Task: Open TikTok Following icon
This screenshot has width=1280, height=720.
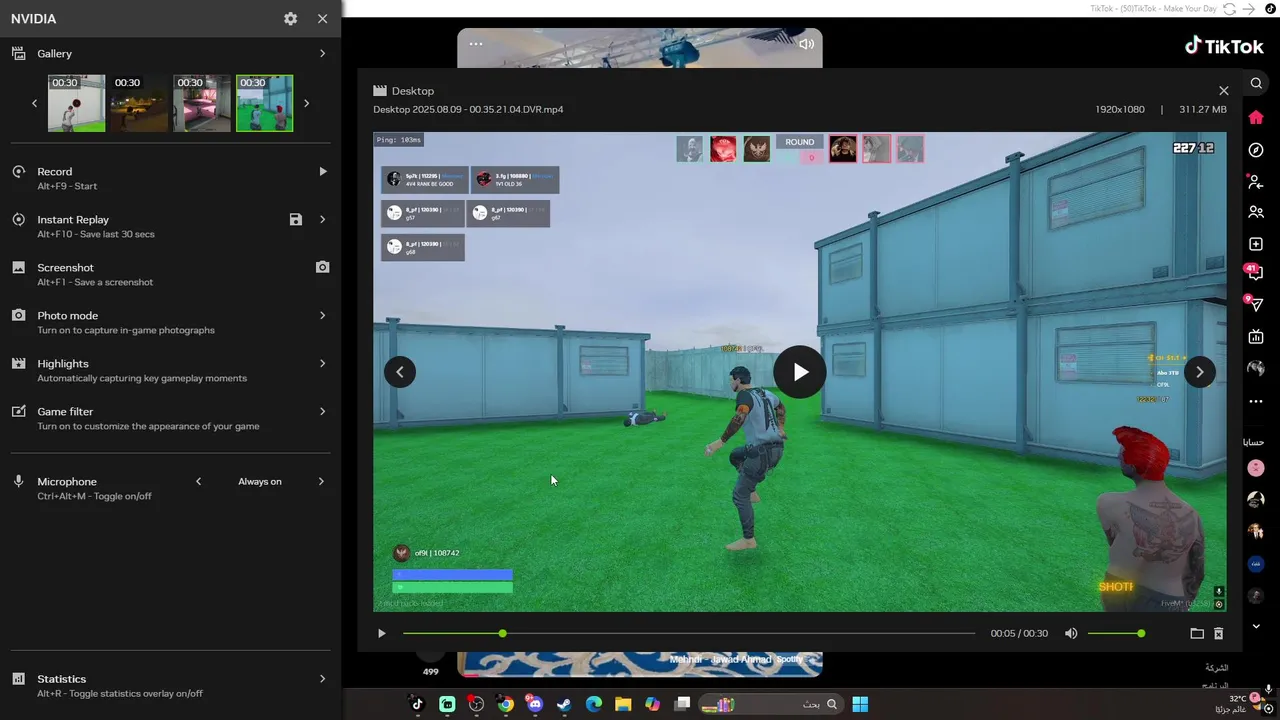Action: (x=1256, y=182)
